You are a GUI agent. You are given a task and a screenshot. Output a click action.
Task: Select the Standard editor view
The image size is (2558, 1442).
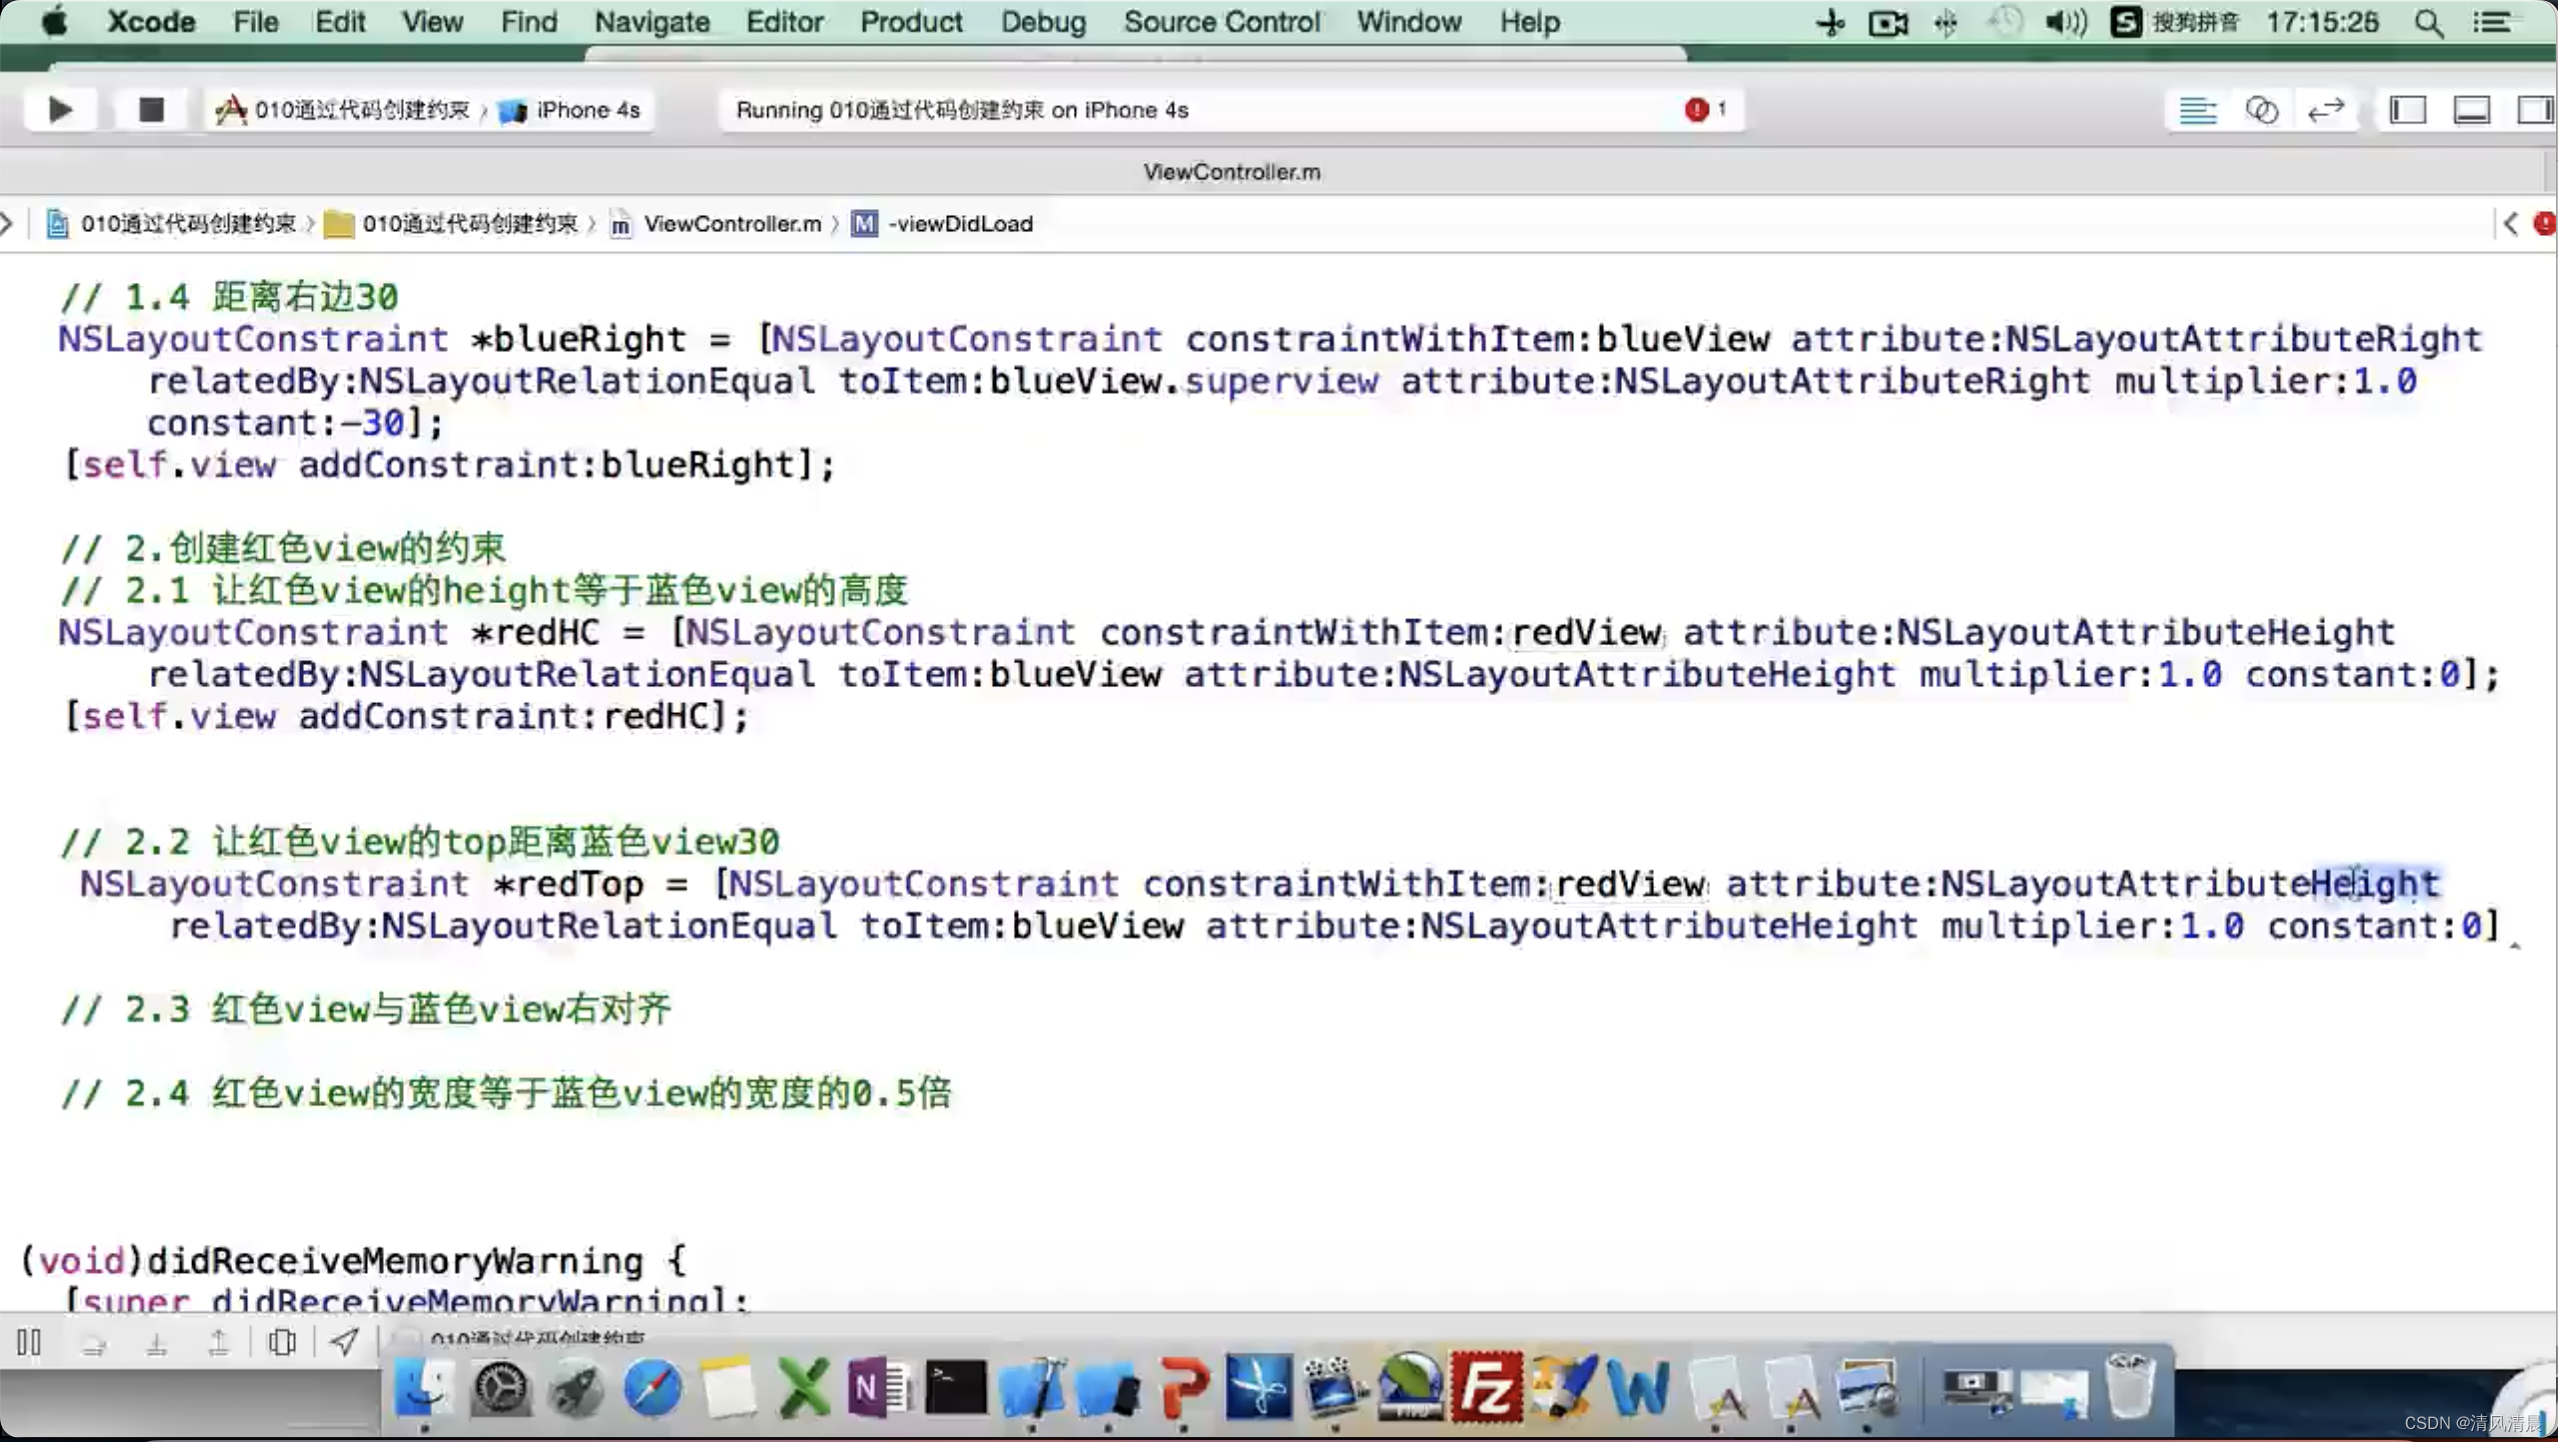(2197, 110)
